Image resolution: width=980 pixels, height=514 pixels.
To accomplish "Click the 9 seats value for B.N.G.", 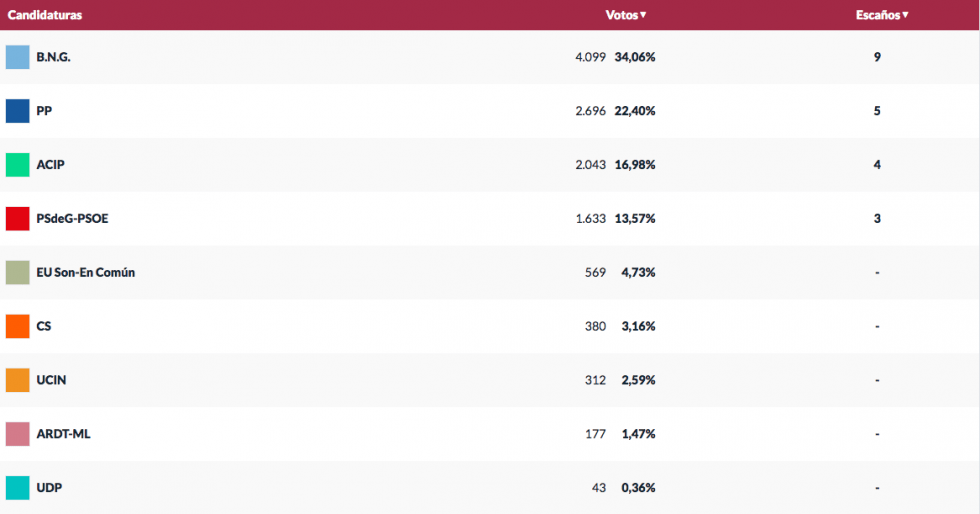I will (x=877, y=57).
